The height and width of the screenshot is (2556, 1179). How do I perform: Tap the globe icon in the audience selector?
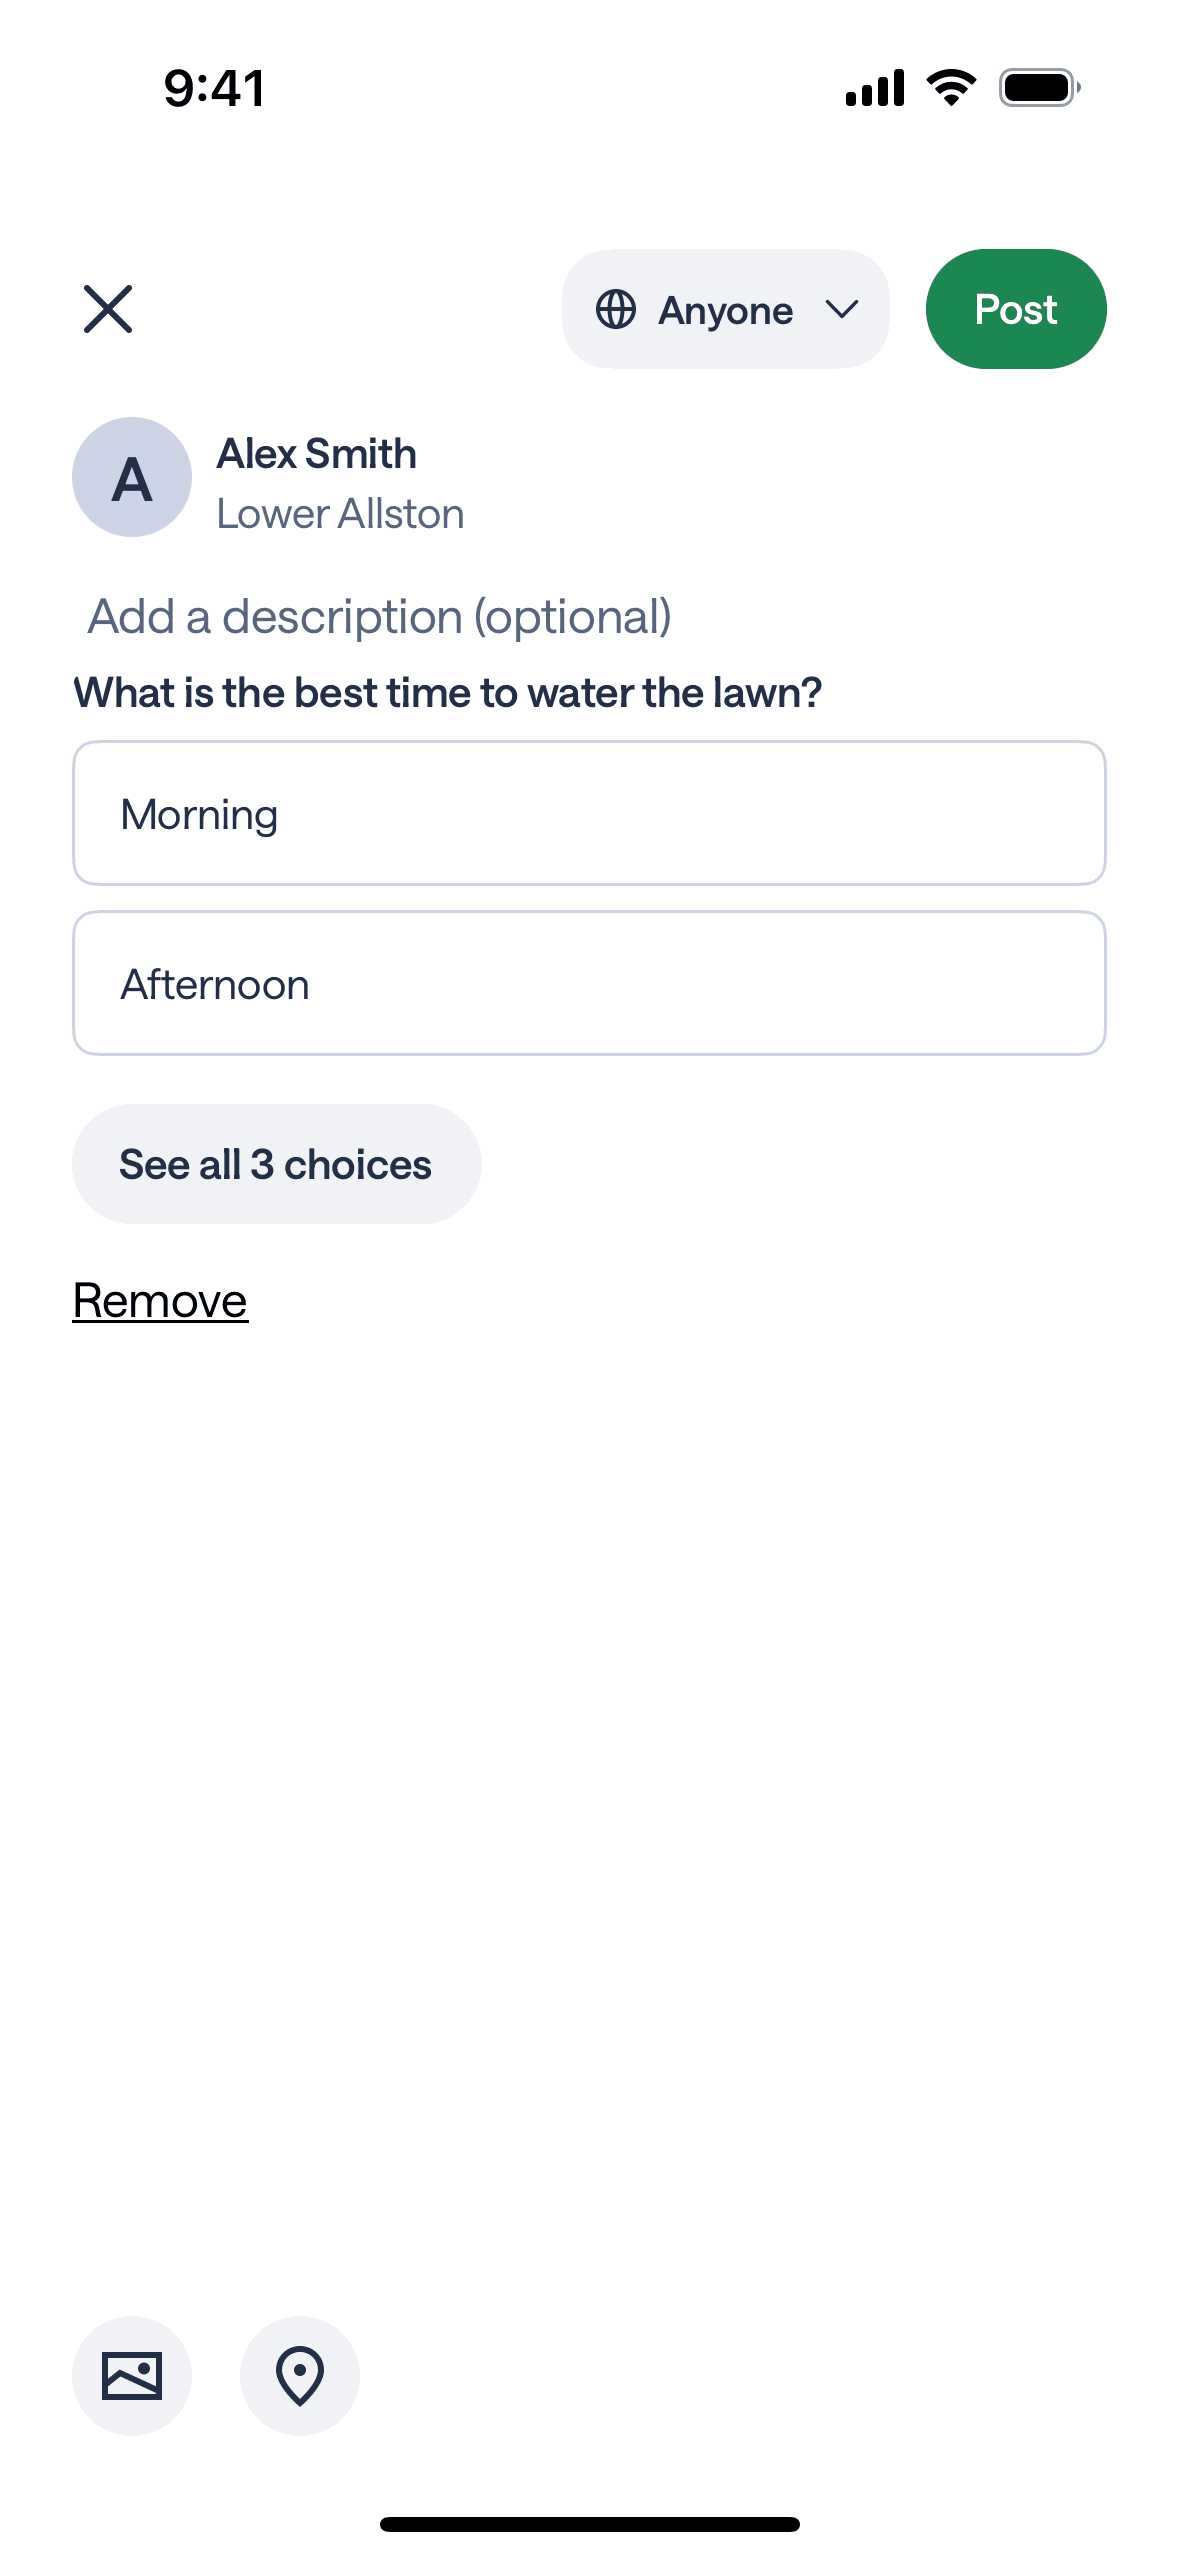pyautogui.click(x=616, y=310)
